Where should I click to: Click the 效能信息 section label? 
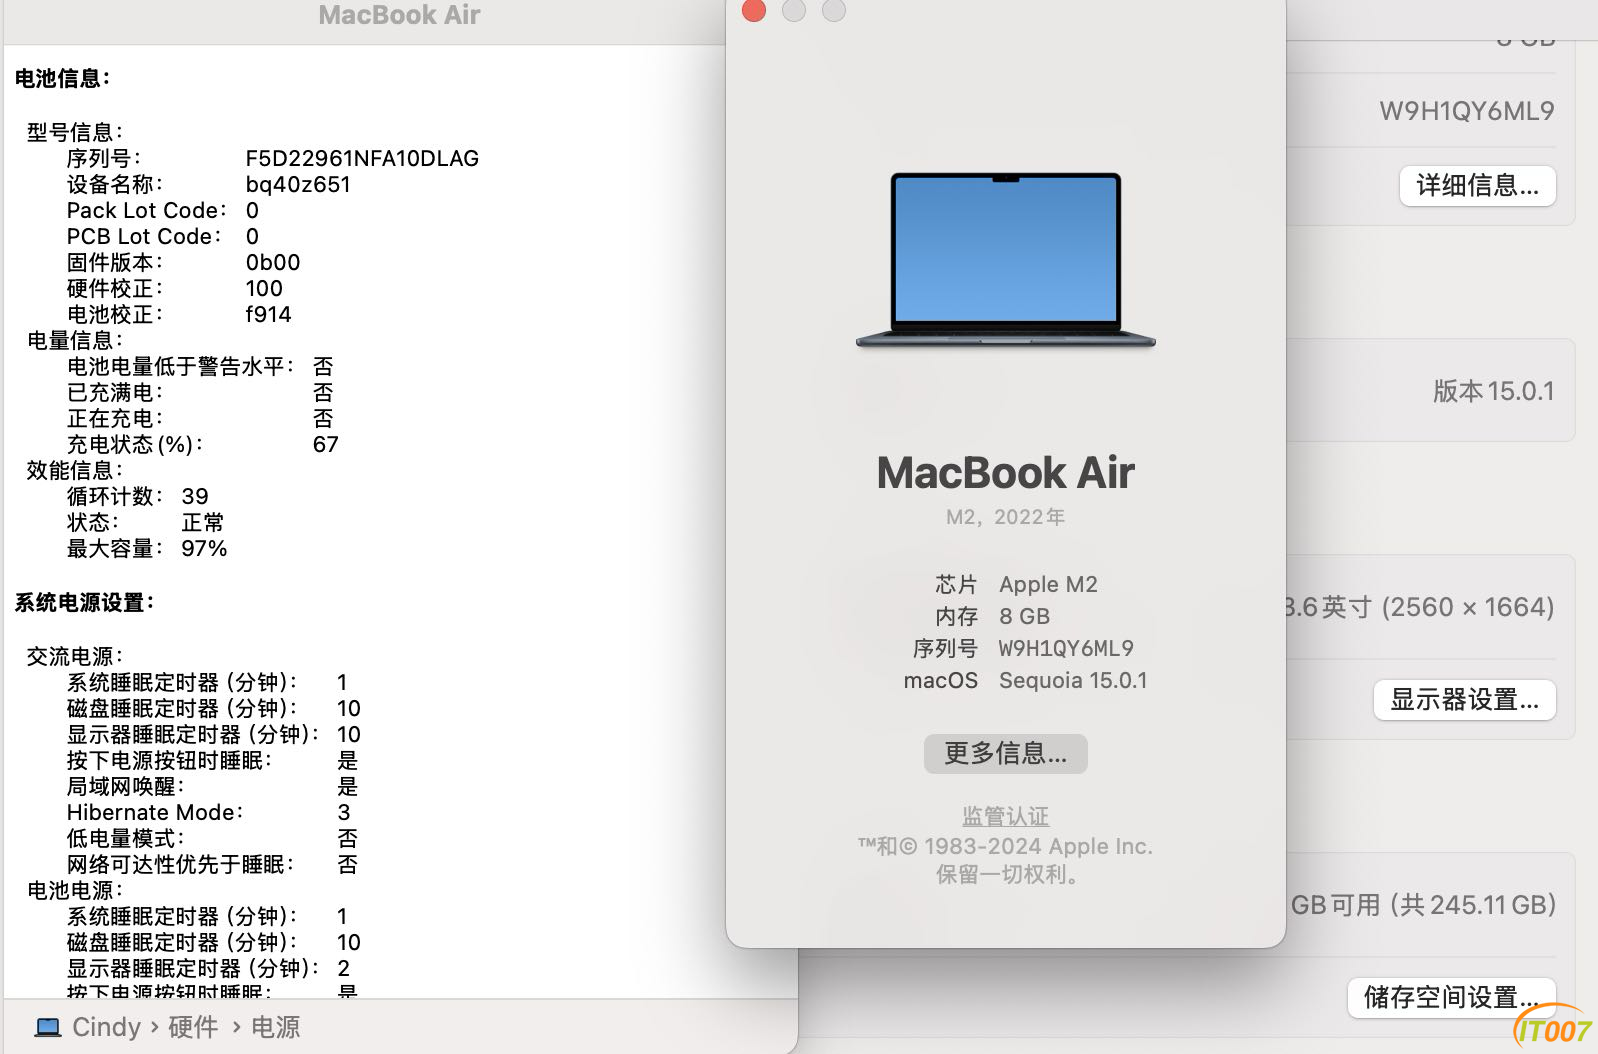(74, 470)
